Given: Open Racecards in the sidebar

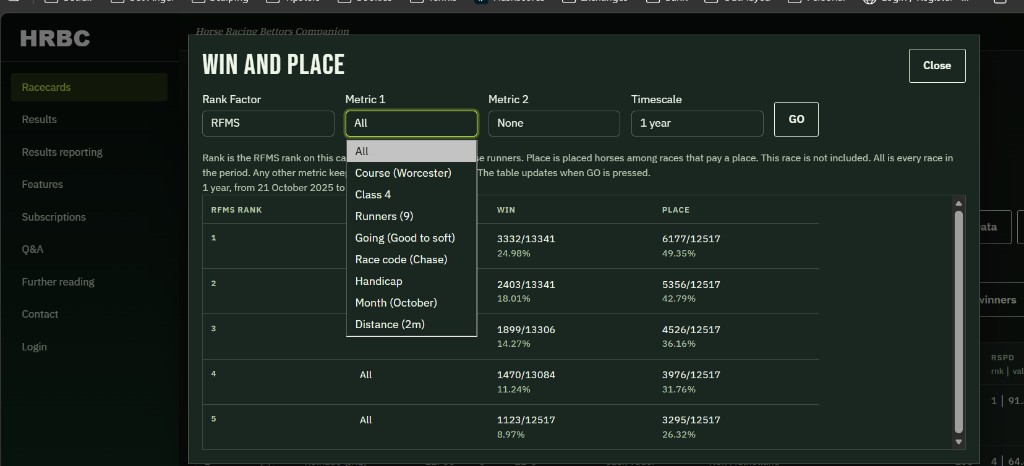Looking at the screenshot, I should pos(89,87).
